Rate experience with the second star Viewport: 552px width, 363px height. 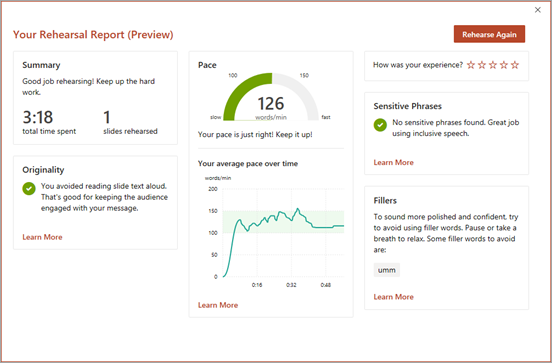[482, 65]
